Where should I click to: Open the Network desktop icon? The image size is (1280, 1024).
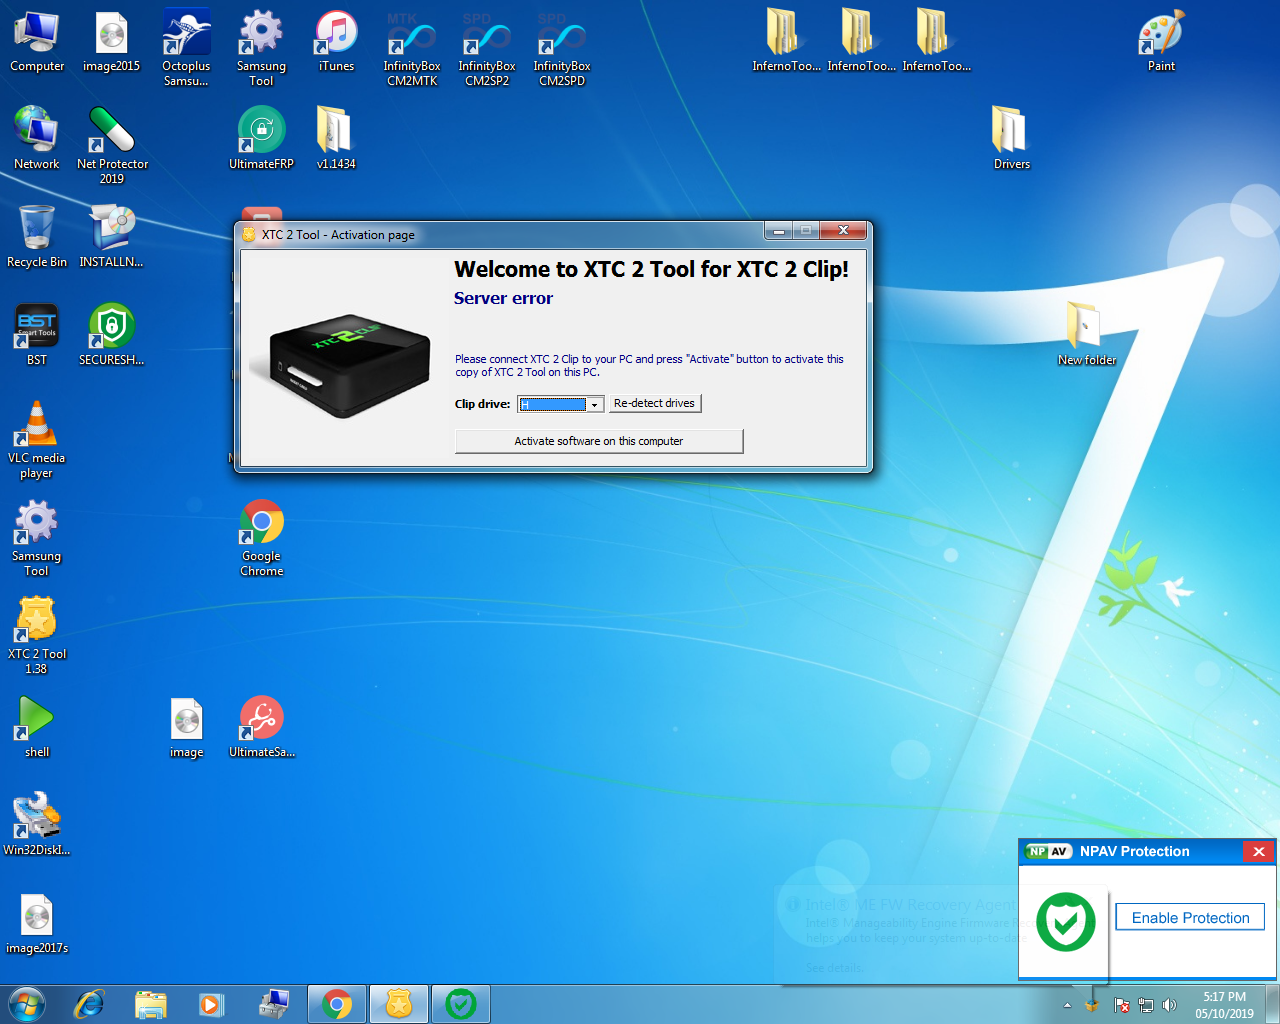(x=37, y=138)
